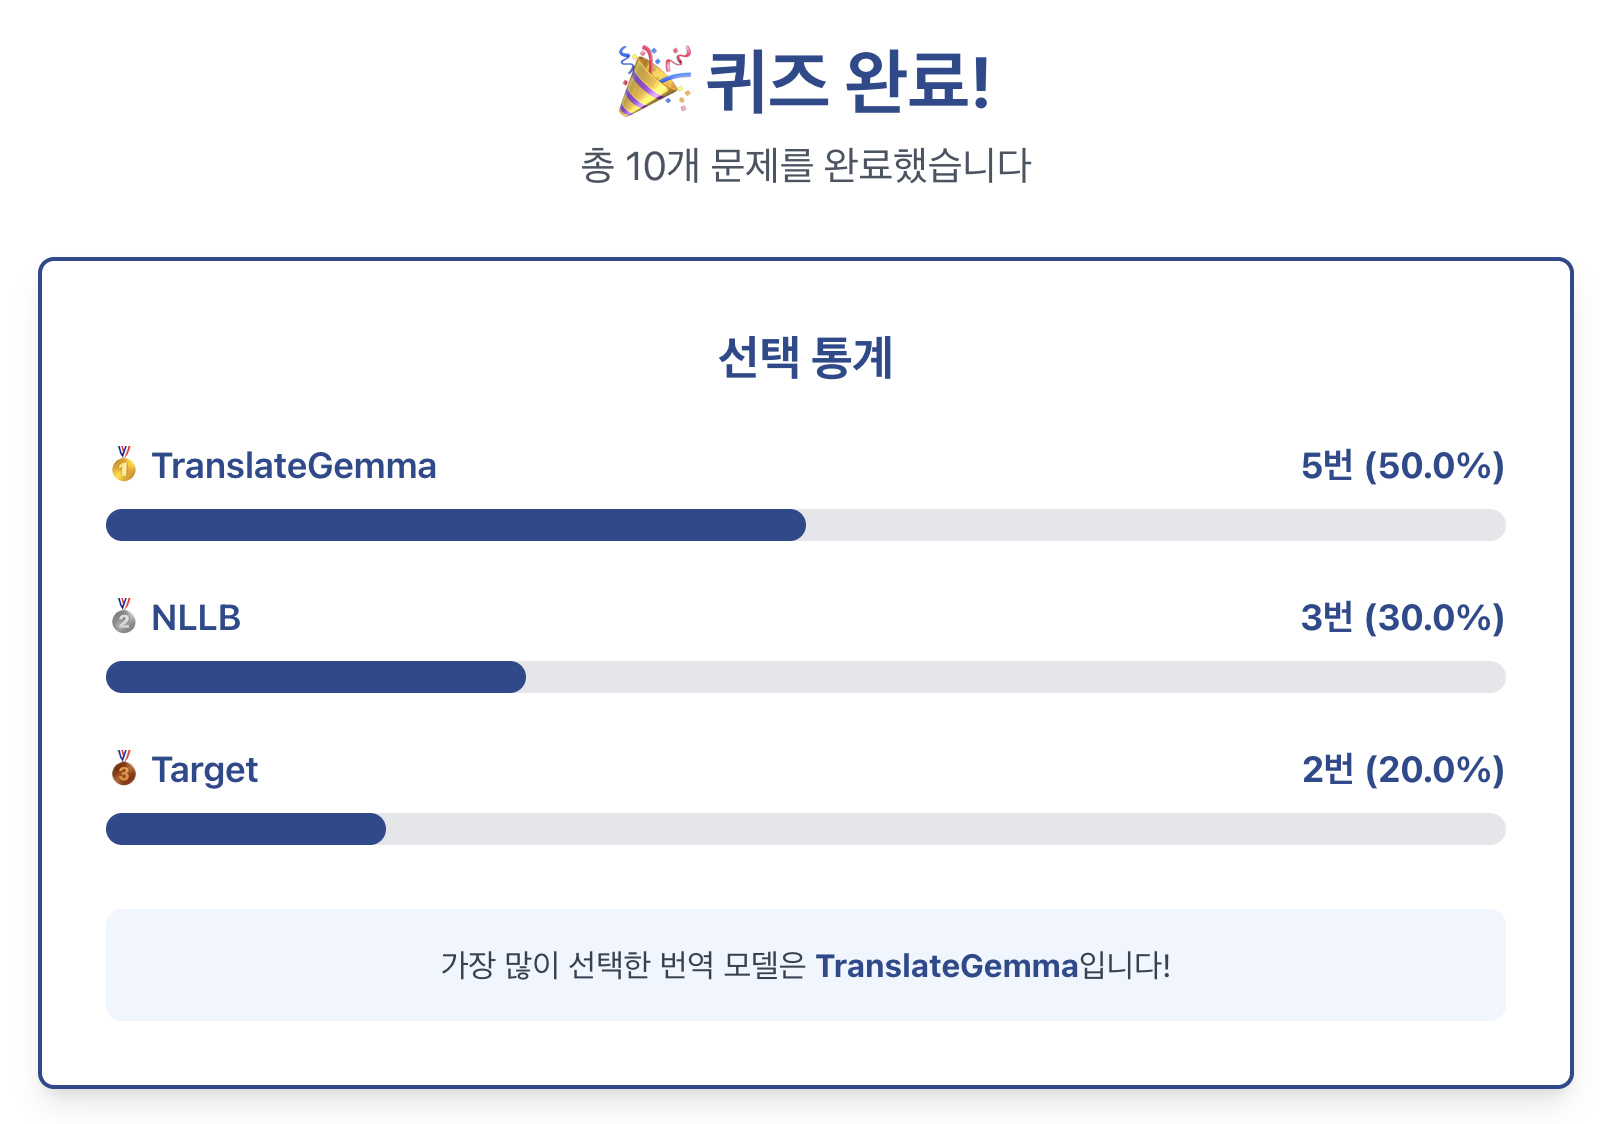Click the bold TranslateGemma in the summary message
The width and height of the screenshot is (1616, 1124).
(x=947, y=966)
